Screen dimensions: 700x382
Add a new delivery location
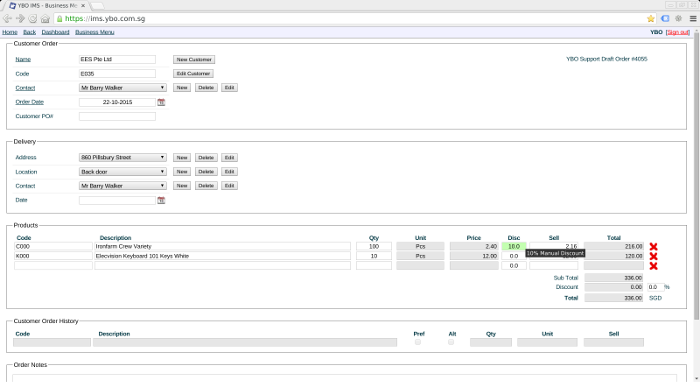182,172
